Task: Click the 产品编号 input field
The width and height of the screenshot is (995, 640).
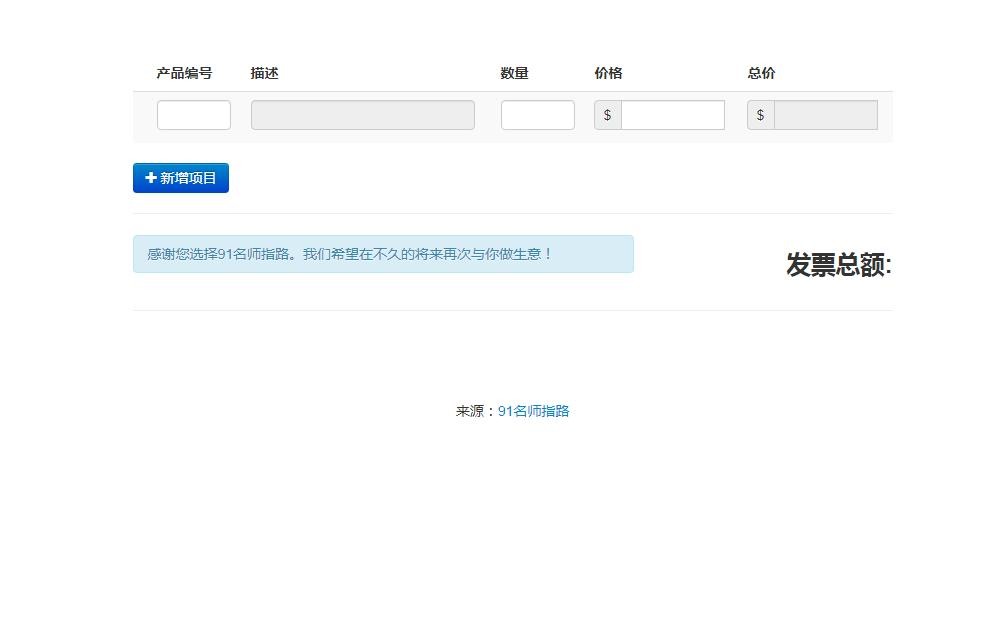Action: 194,115
